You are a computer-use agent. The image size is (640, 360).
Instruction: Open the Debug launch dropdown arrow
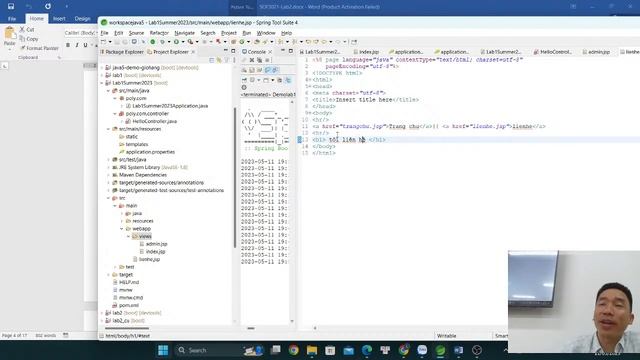pyautogui.click(x=169, y=42)
